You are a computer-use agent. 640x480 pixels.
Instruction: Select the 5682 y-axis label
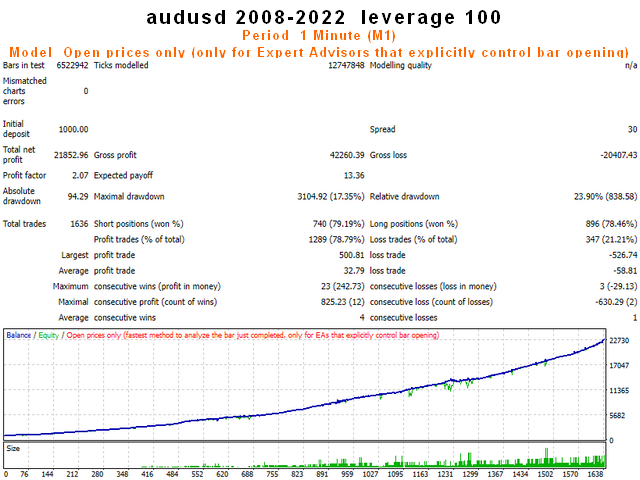tap(617, 416)
